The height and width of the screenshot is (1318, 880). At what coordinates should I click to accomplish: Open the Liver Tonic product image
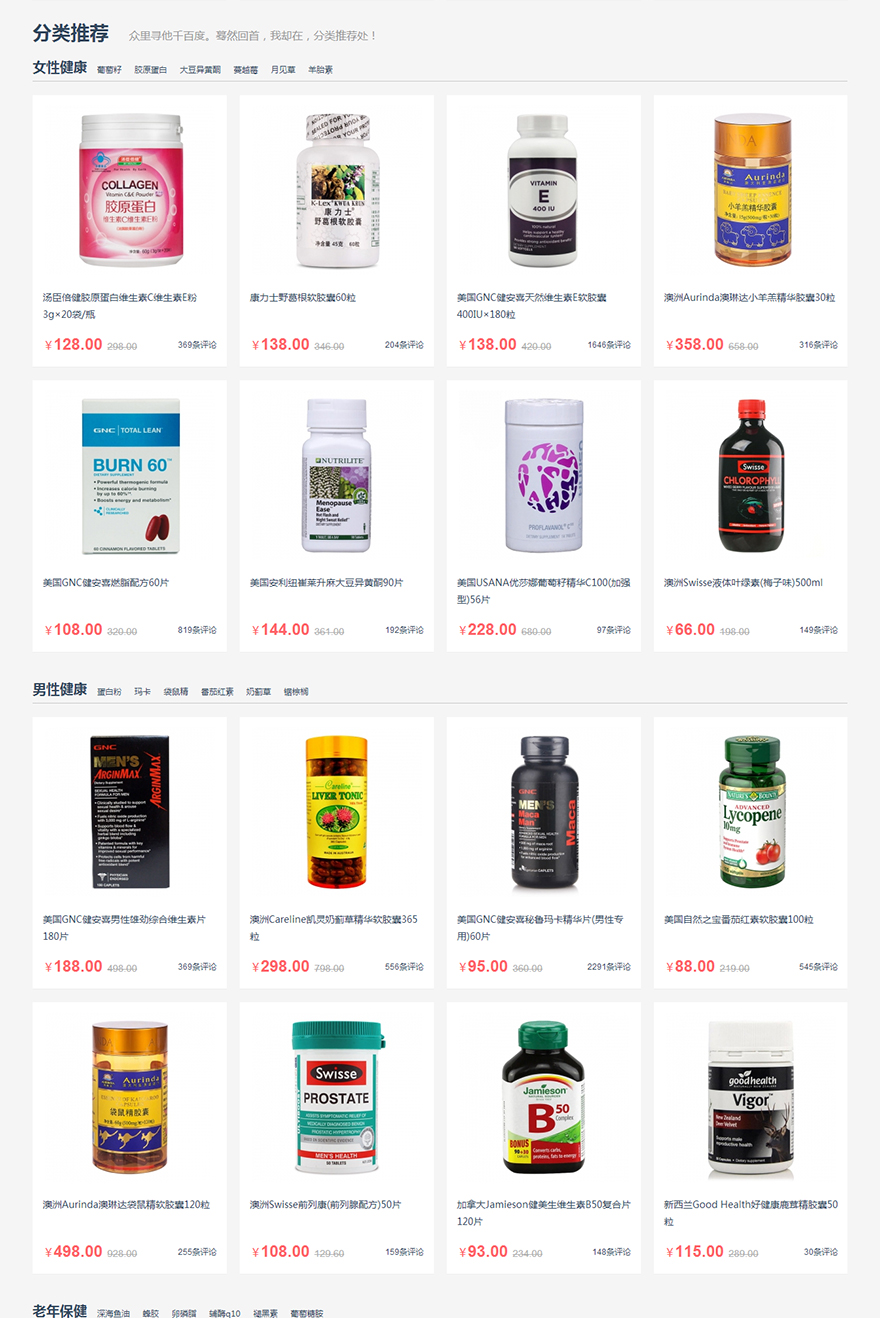point(337,812)
